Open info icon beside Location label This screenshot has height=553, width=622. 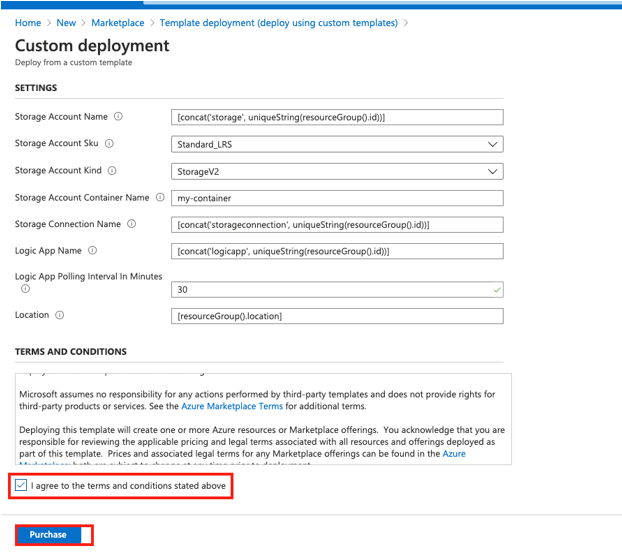coord(60,315)
